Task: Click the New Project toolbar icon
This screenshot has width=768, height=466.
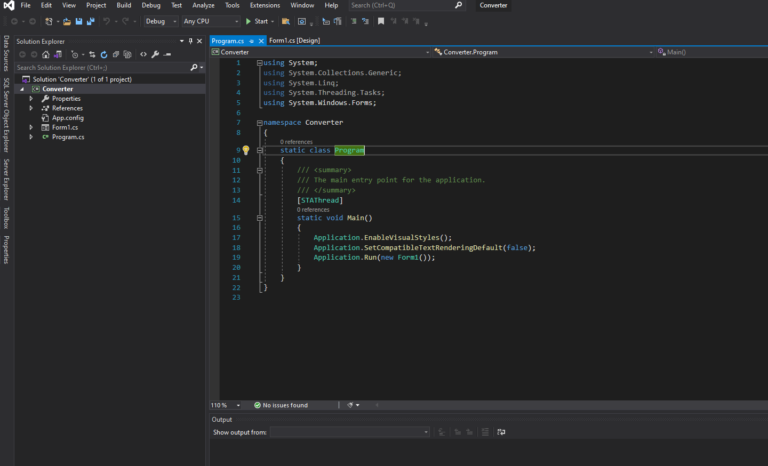Action: 48,22
